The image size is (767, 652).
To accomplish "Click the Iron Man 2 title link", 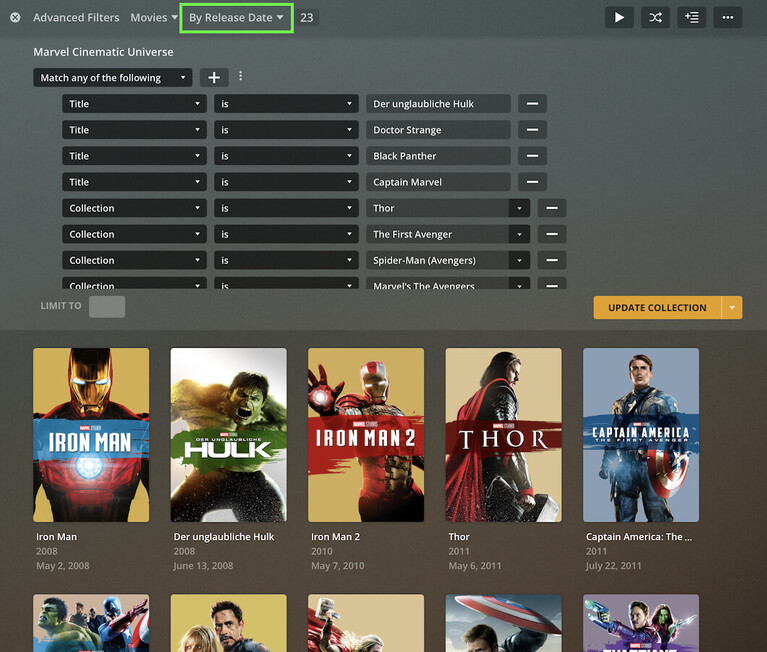I will tap(335, 537).
